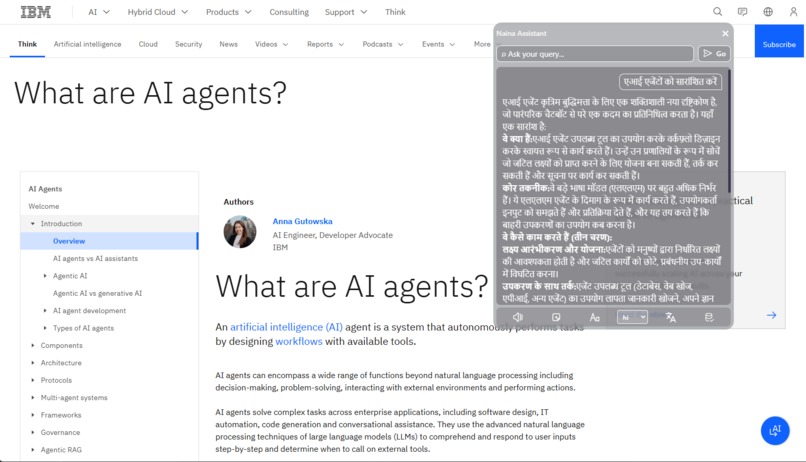Expand the Multi-agent systems section
The width and height of the screenshot is (806, 462).
pyautogui.click(x=32, y=397)
